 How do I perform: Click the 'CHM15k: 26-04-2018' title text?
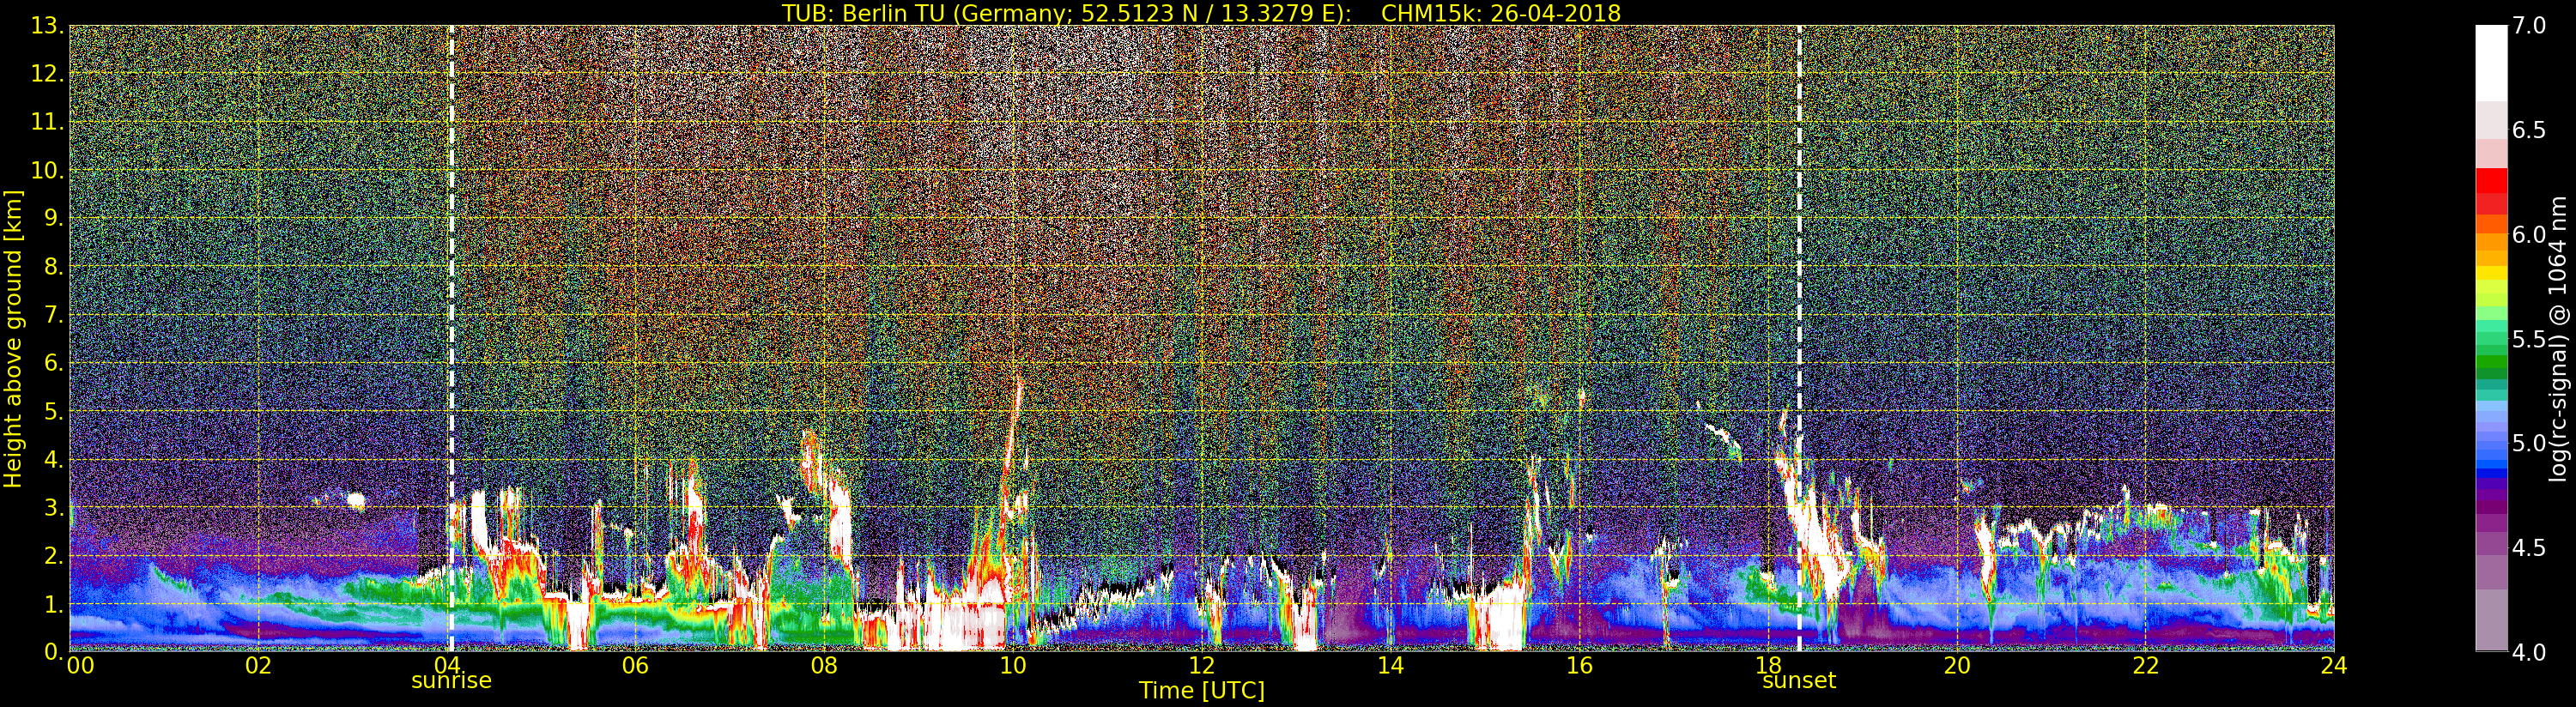pos(1500,13)
